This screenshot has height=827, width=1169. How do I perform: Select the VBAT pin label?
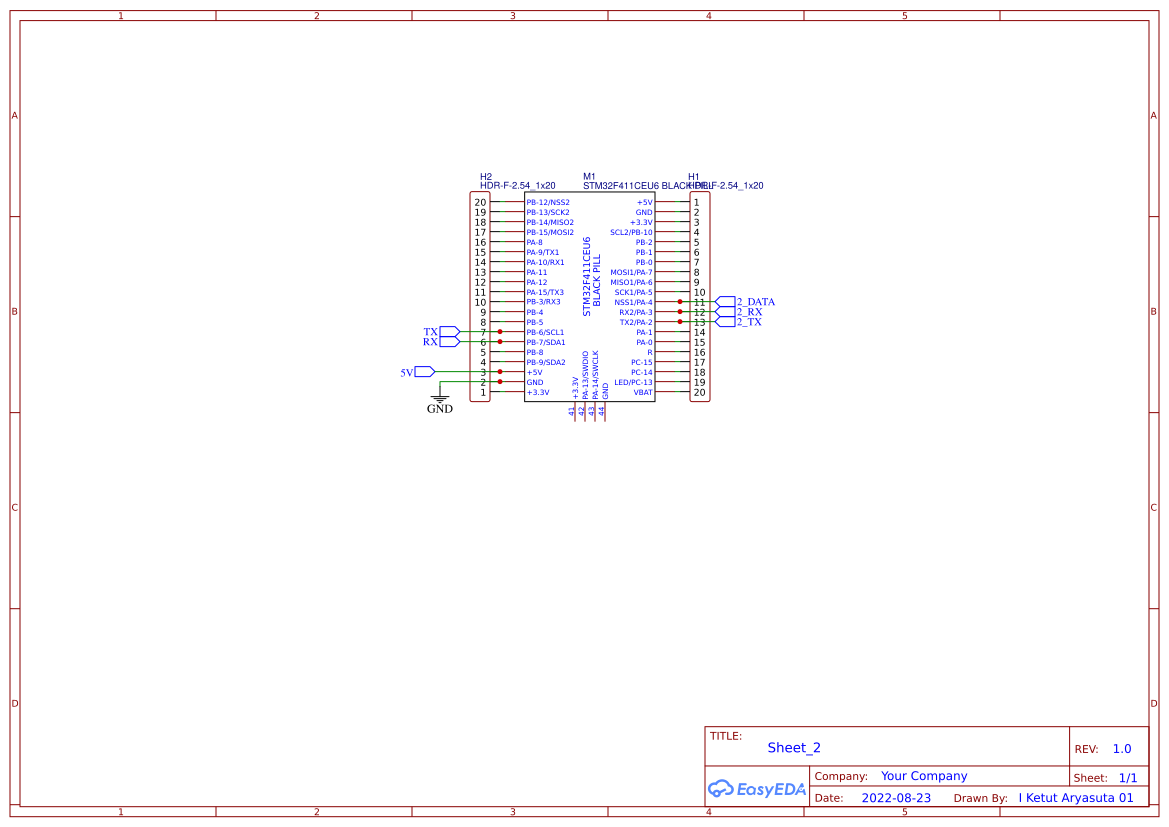(642, 392)
